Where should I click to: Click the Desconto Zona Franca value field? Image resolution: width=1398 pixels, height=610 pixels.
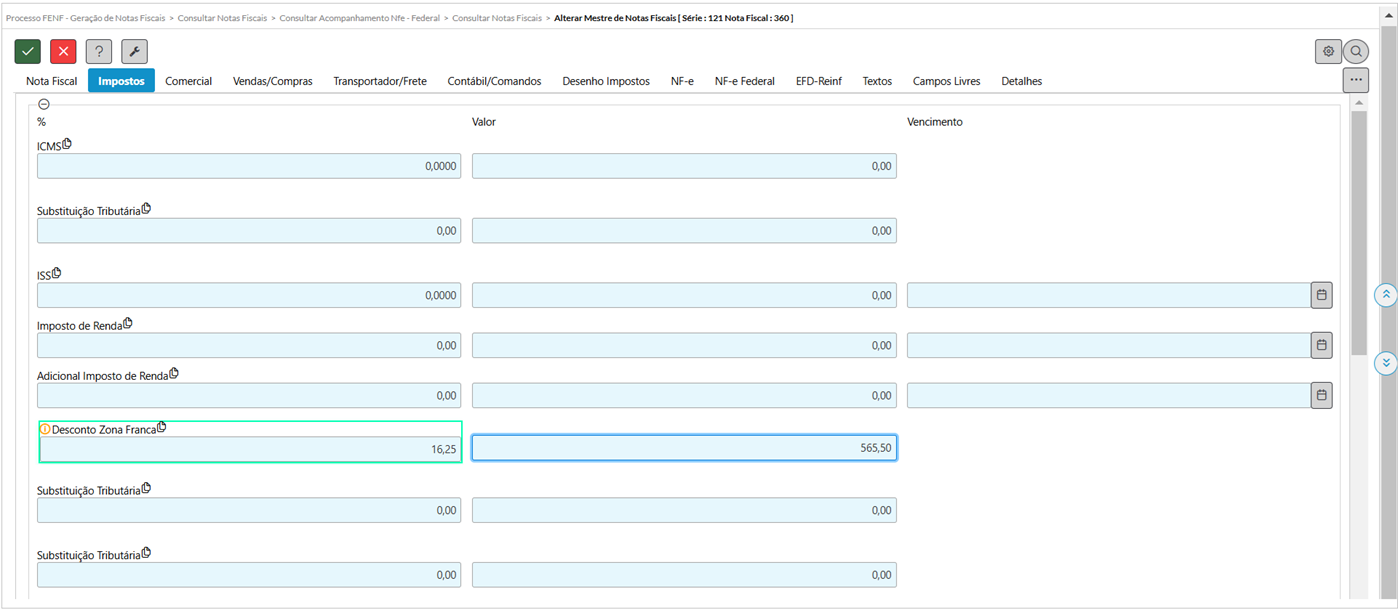684,448
